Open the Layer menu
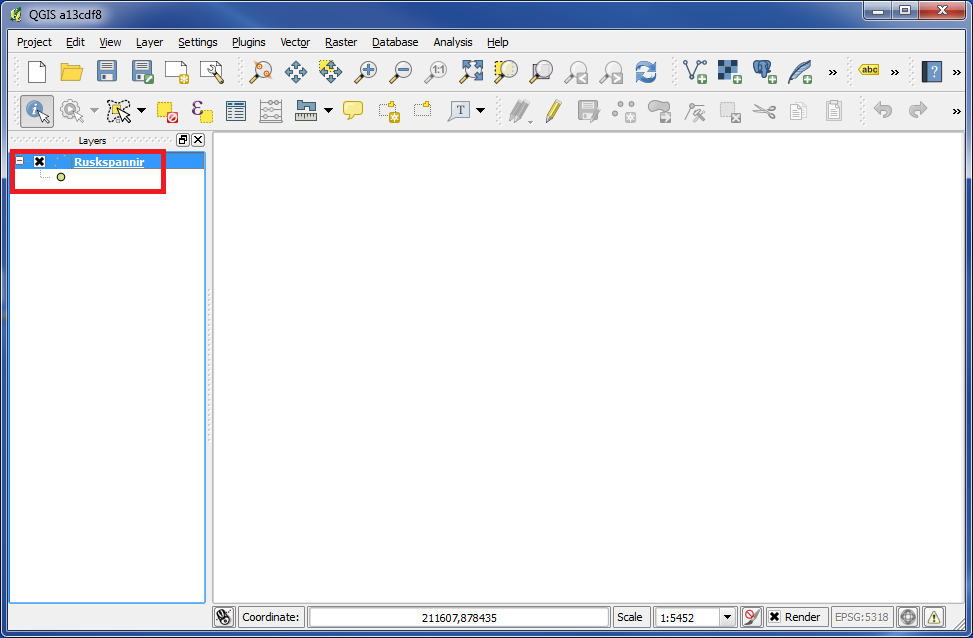The height and width of the screenshot is (638, 973). [x=150, y=42]
